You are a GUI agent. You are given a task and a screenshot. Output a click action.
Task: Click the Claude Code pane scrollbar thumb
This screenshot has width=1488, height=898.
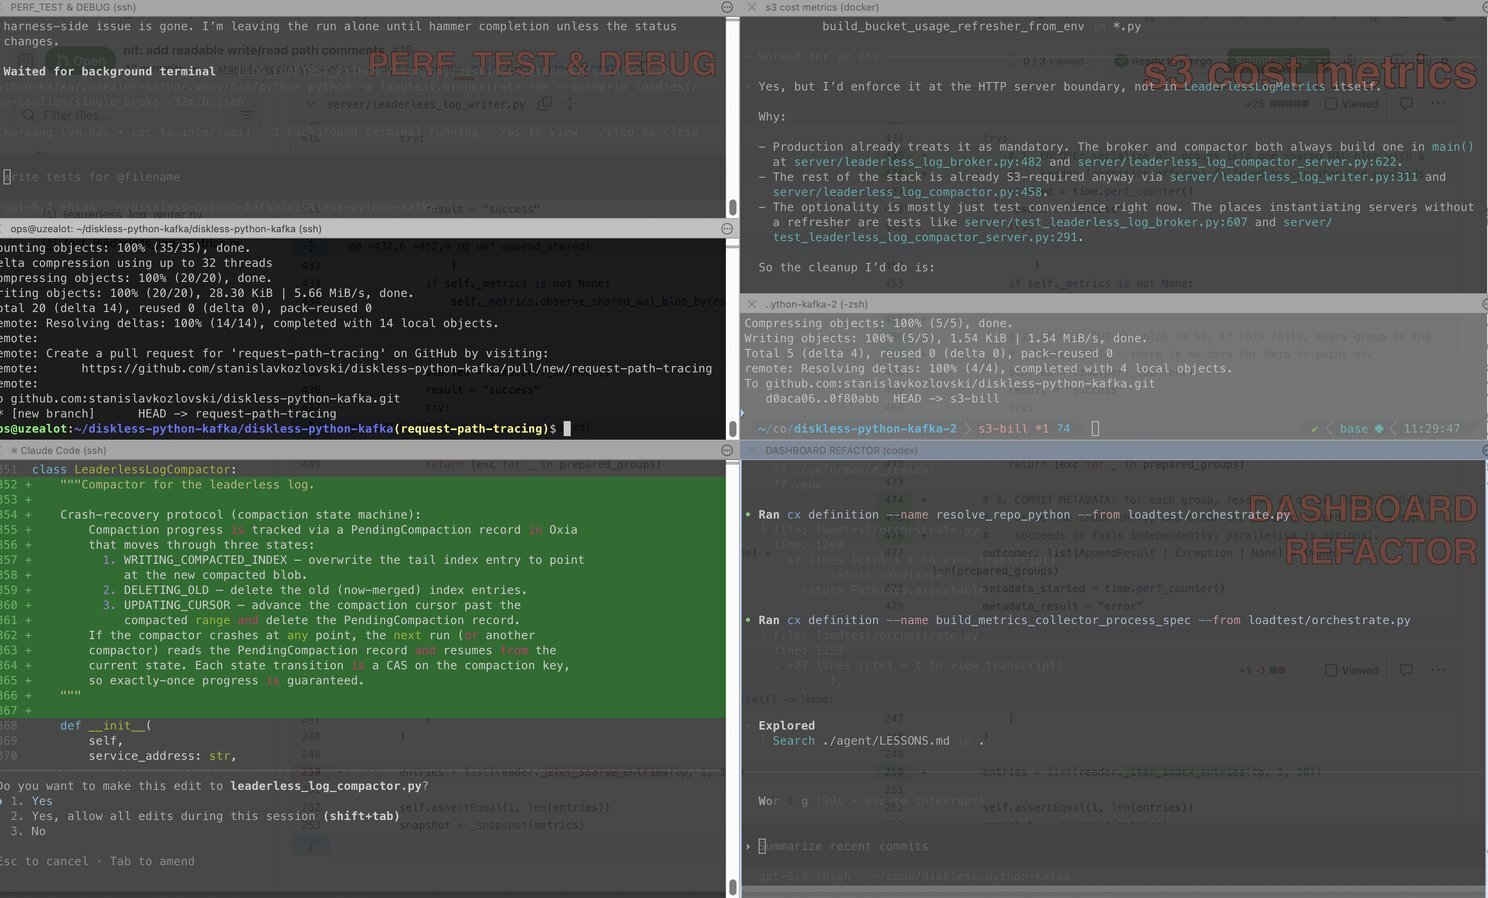coord(732,887)
